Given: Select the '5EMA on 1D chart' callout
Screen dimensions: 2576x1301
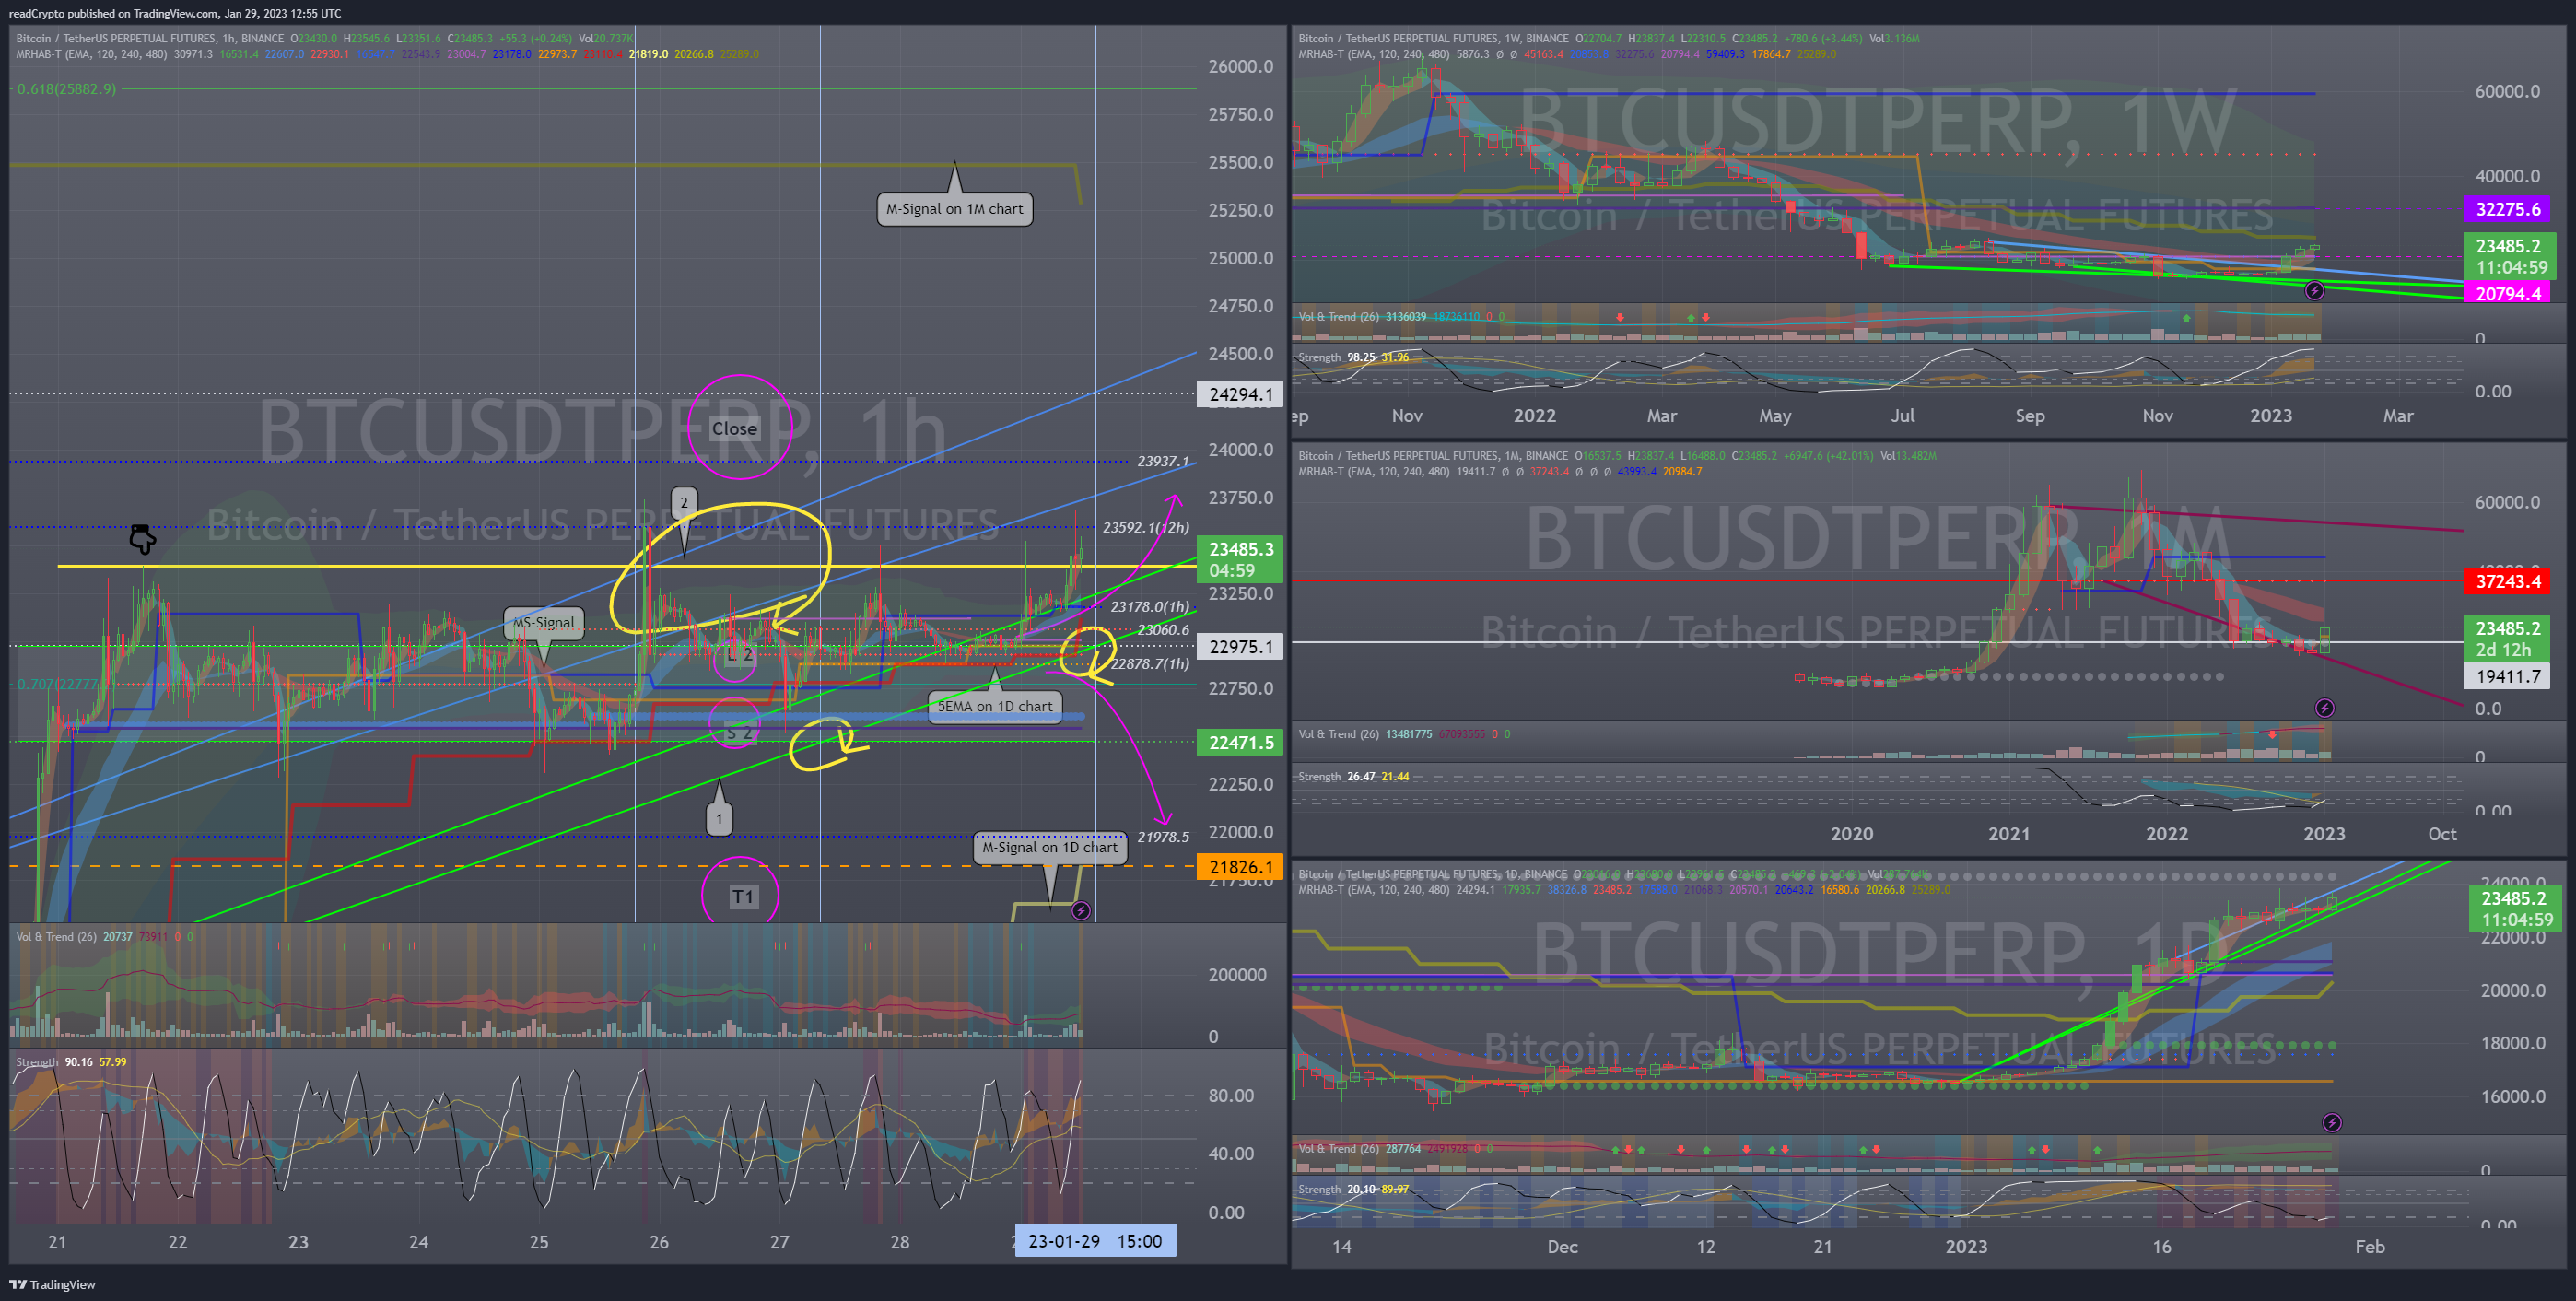Looking at the screenshot, I should tap(995, 706).
